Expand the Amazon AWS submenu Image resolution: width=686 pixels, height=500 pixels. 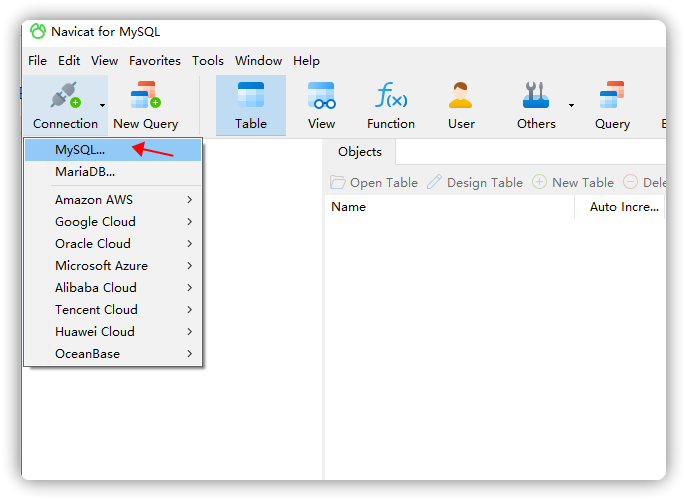pyautogui.click(x=124, y=200)
